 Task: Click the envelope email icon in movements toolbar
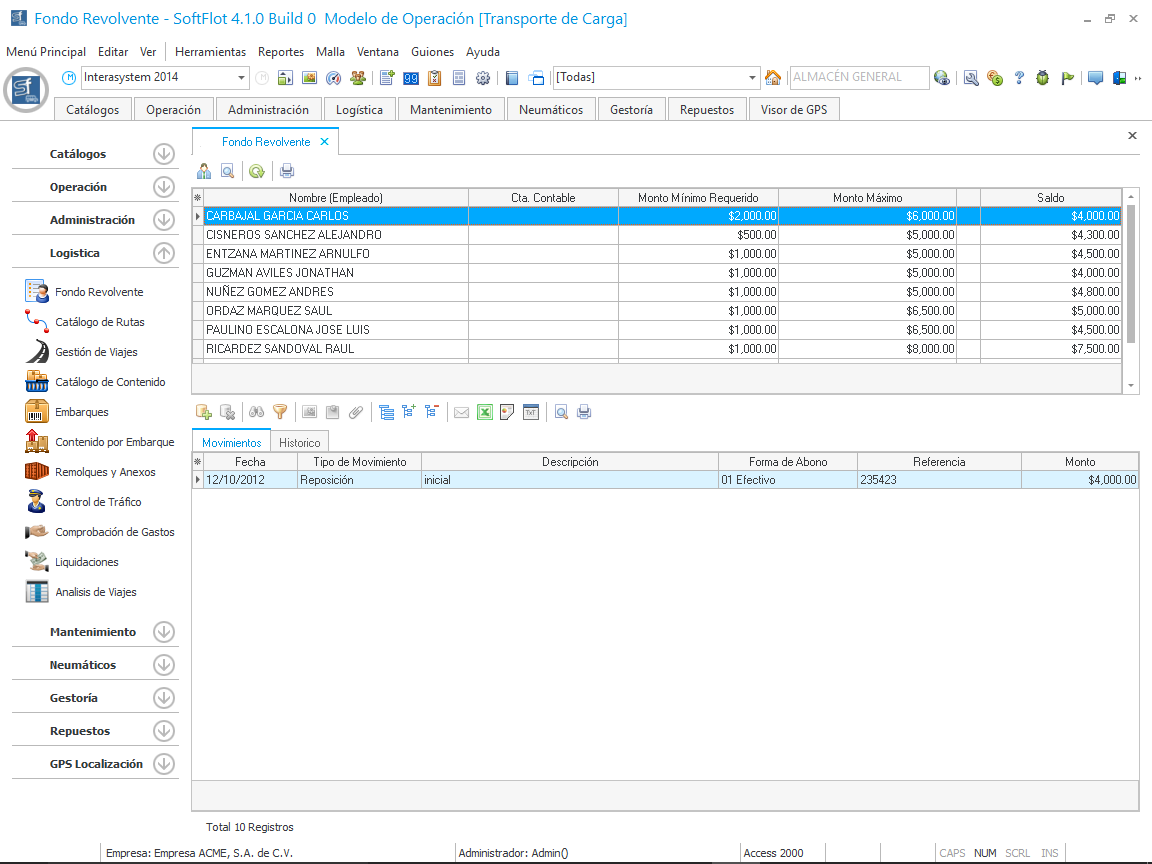[461, 411]
